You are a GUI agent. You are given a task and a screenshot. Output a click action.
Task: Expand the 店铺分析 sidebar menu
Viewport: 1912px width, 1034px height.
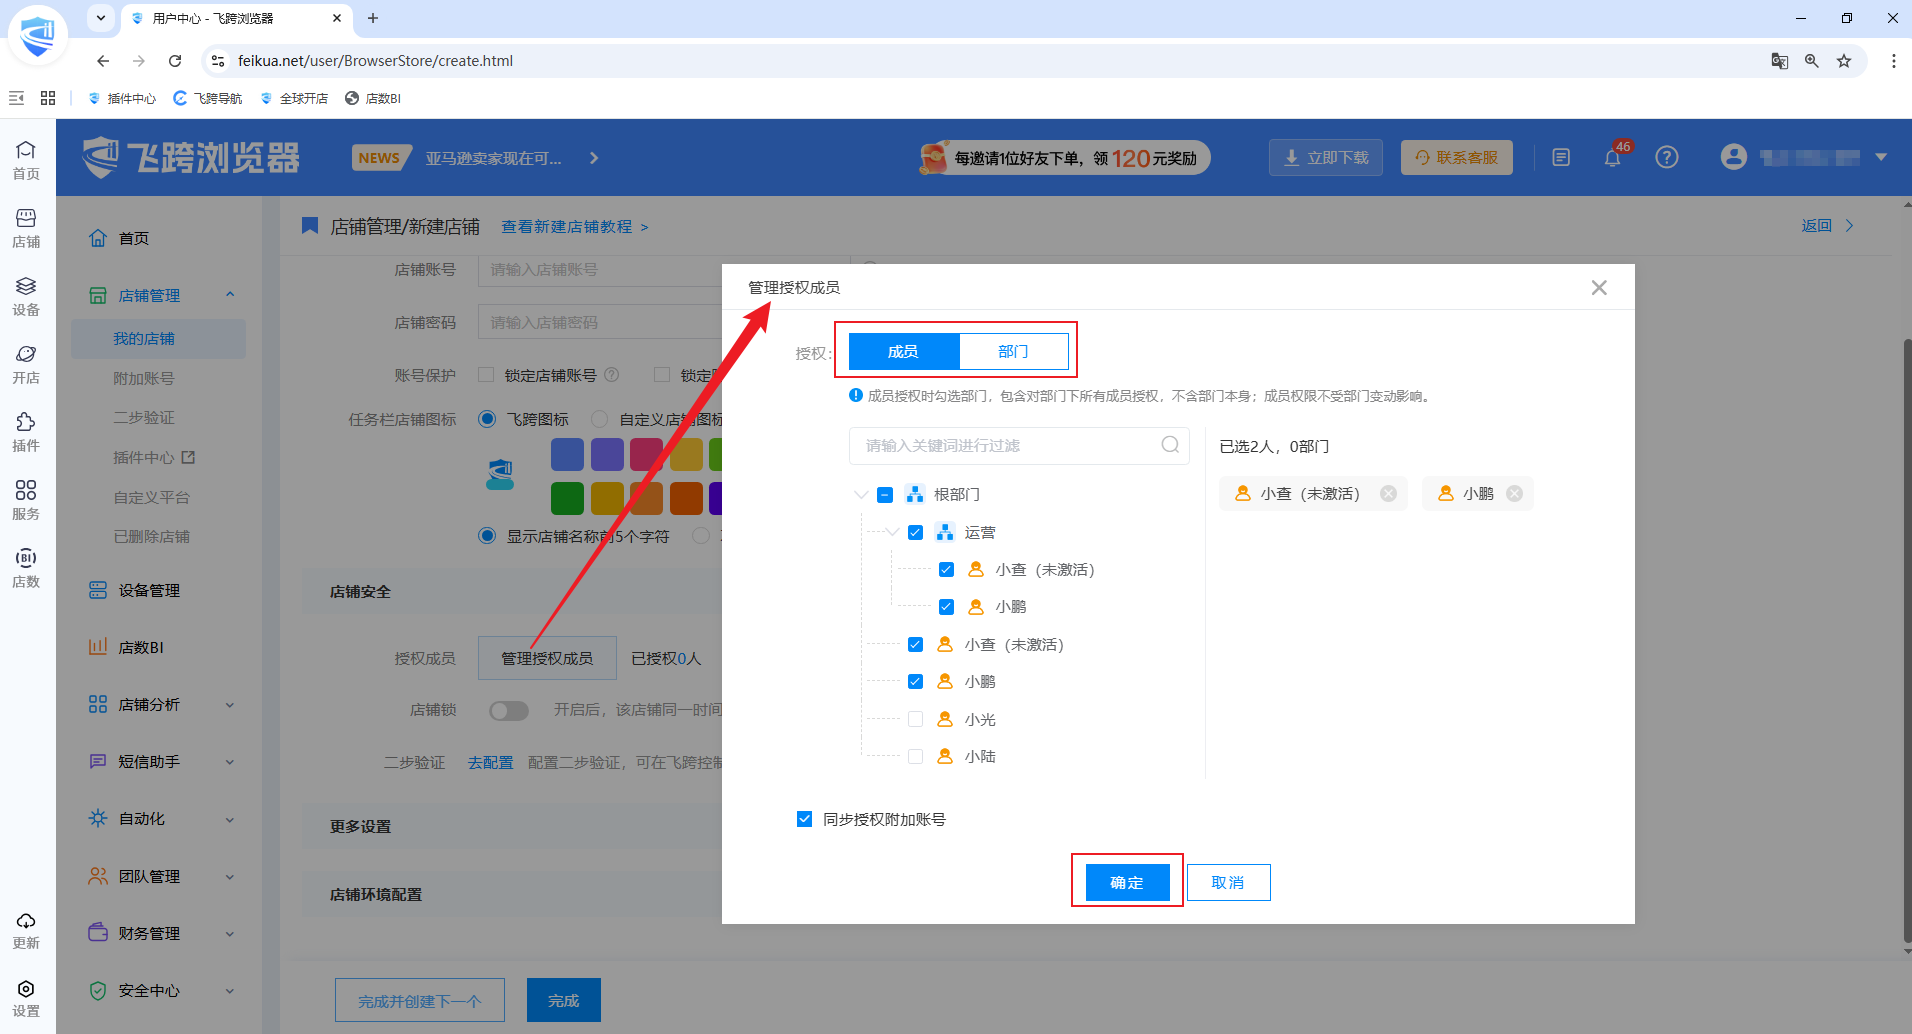[230, 705]
